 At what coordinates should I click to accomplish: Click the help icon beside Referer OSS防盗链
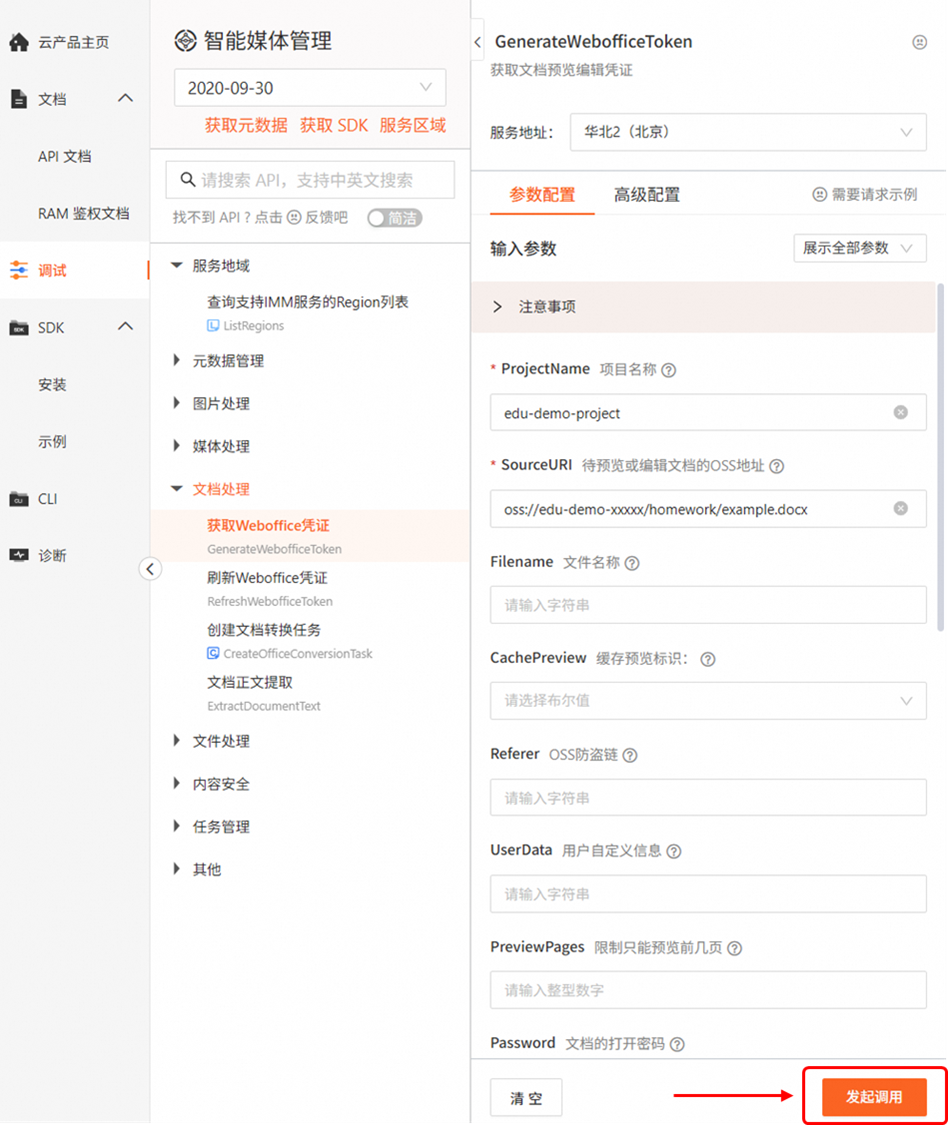tap(629, 756)
